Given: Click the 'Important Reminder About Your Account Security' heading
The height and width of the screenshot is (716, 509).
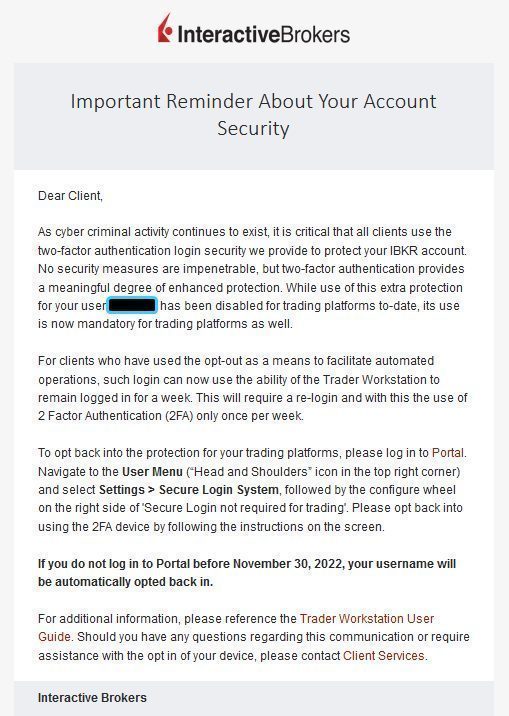Looking at the screenshot, I should coord(253,114).
